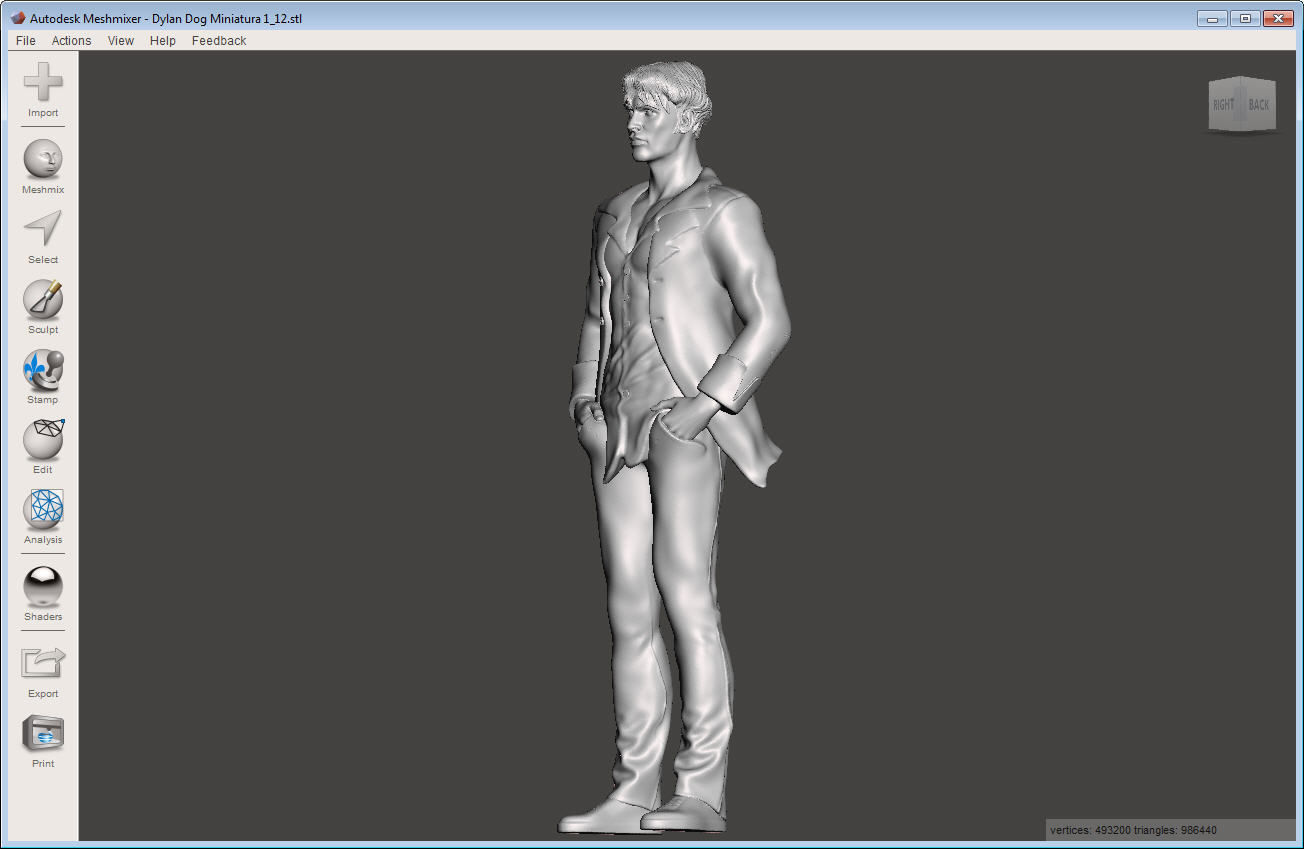Open the Meshmix tool
Image resolution: width=1304 pixels, height=849 pixels.
point(43,159)
